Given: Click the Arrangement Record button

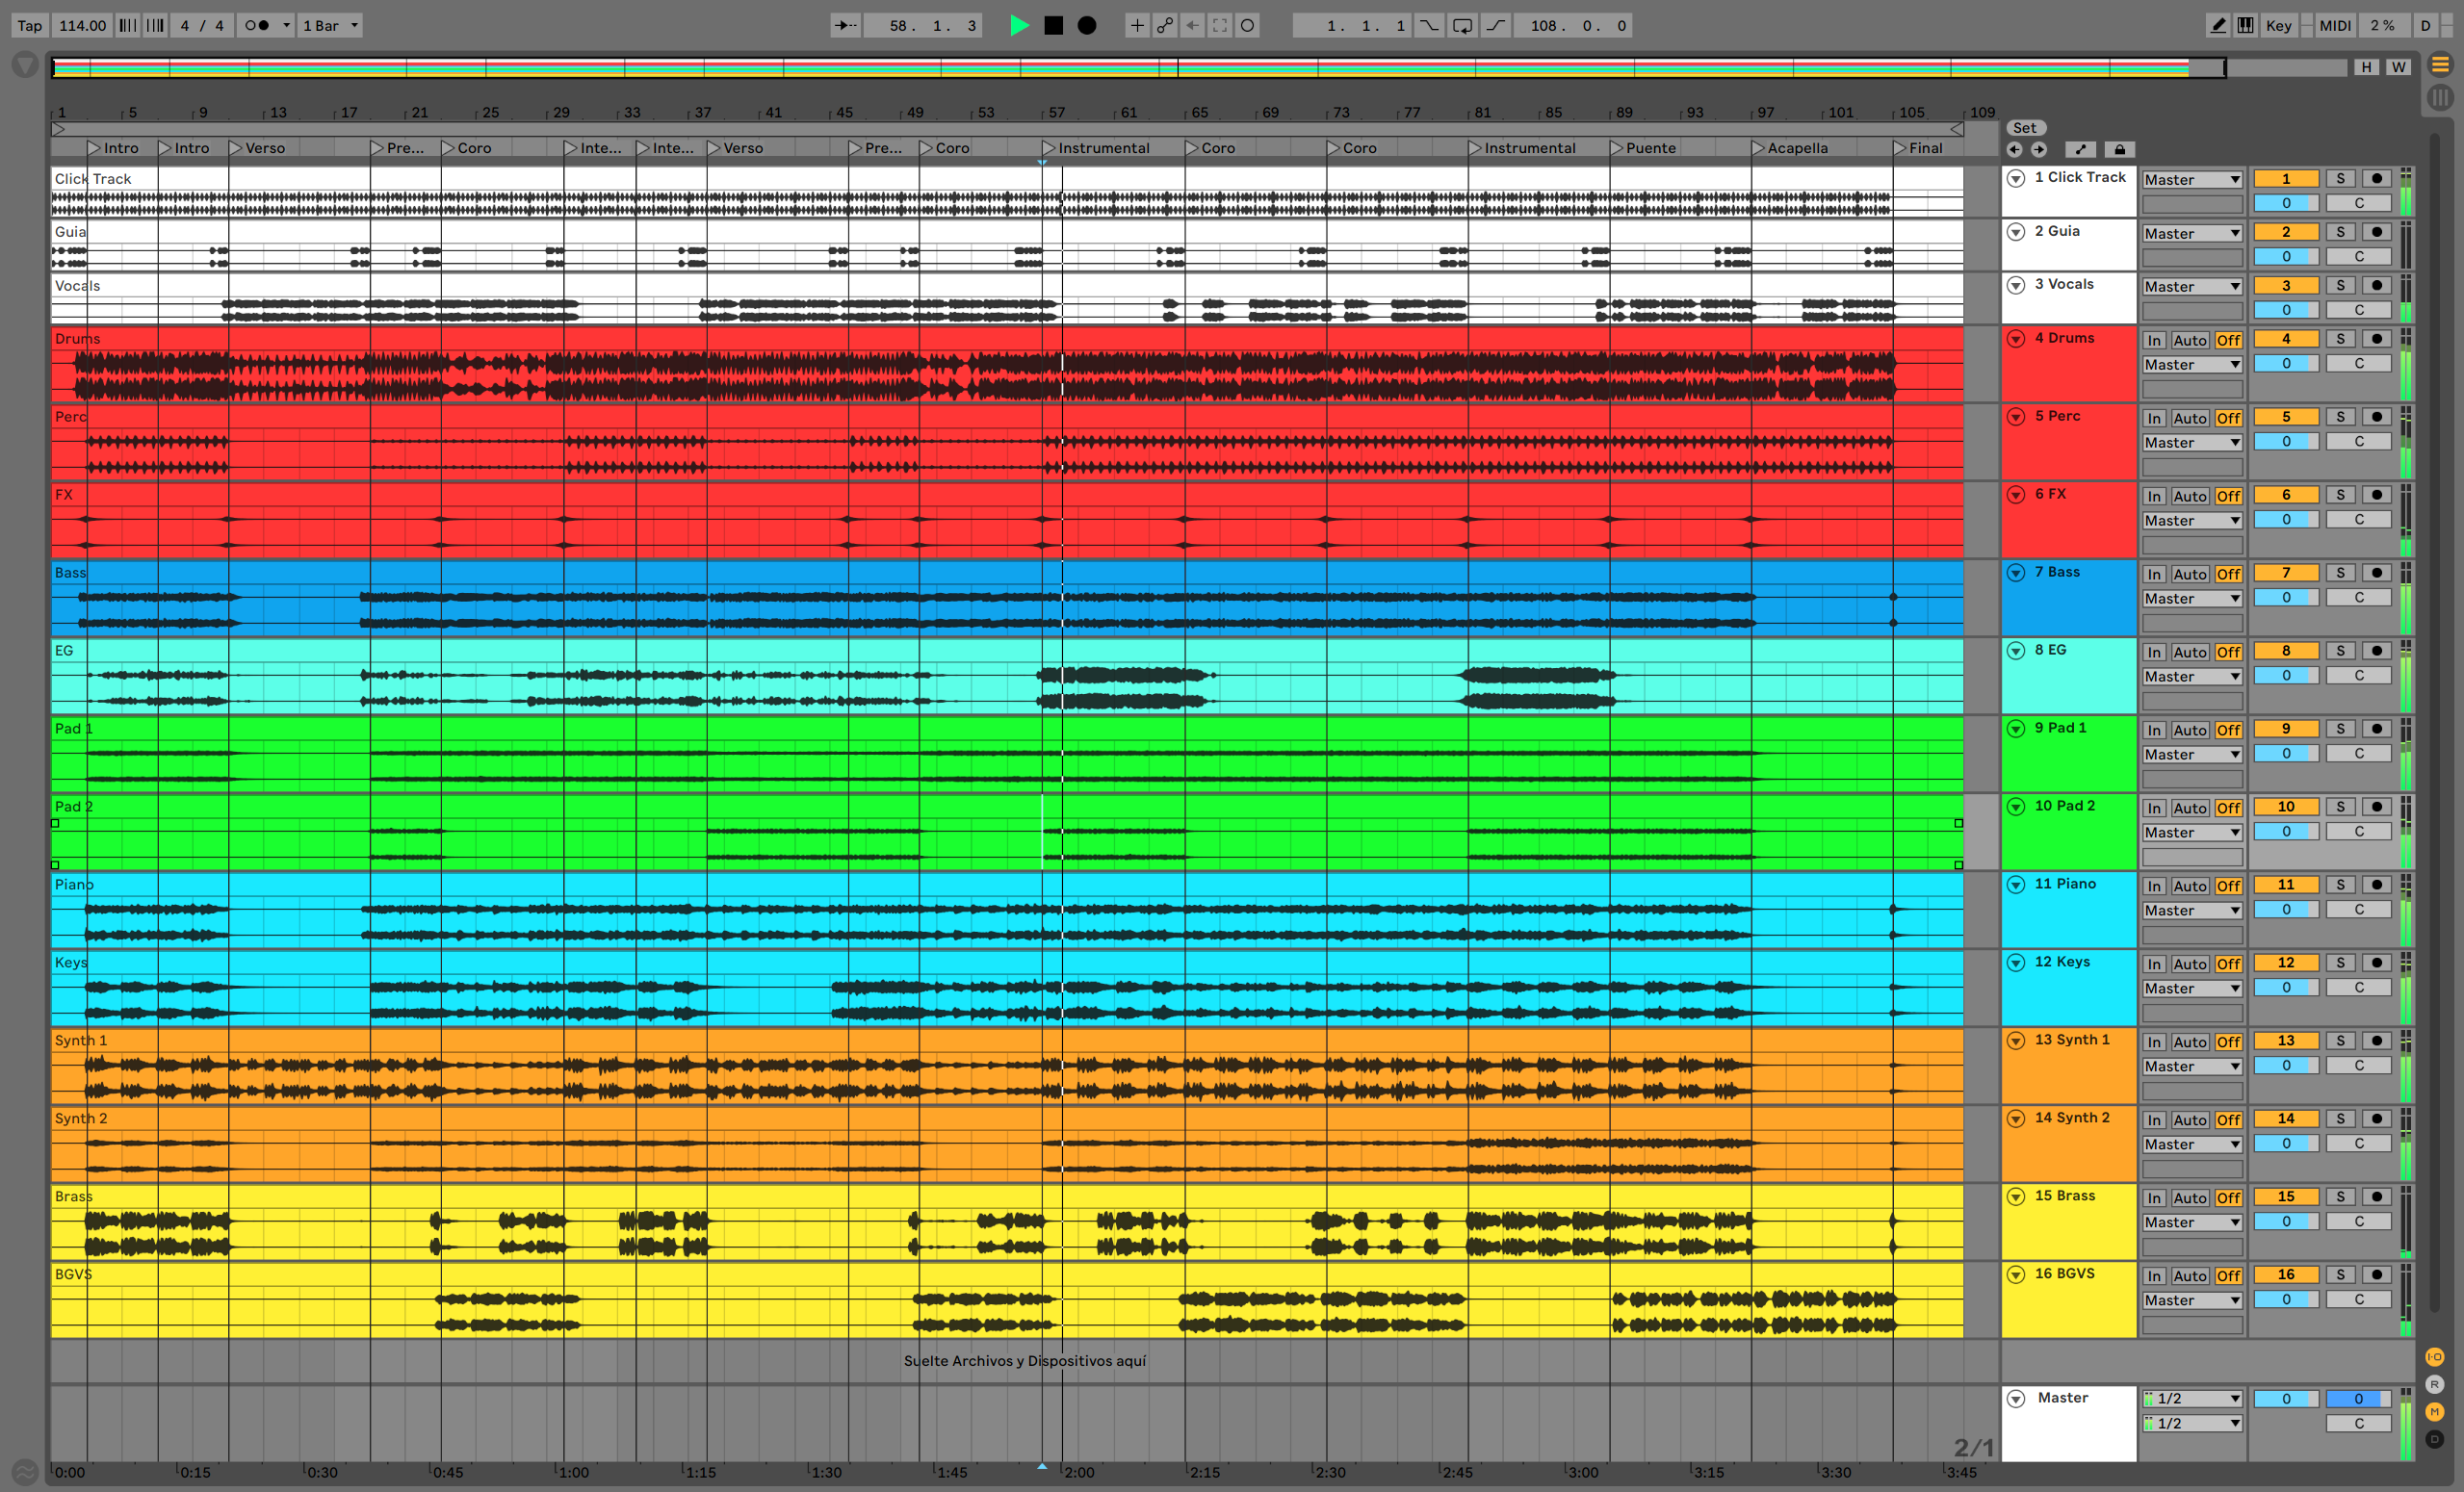Looking at the screenshot, I should [1087, 26].
